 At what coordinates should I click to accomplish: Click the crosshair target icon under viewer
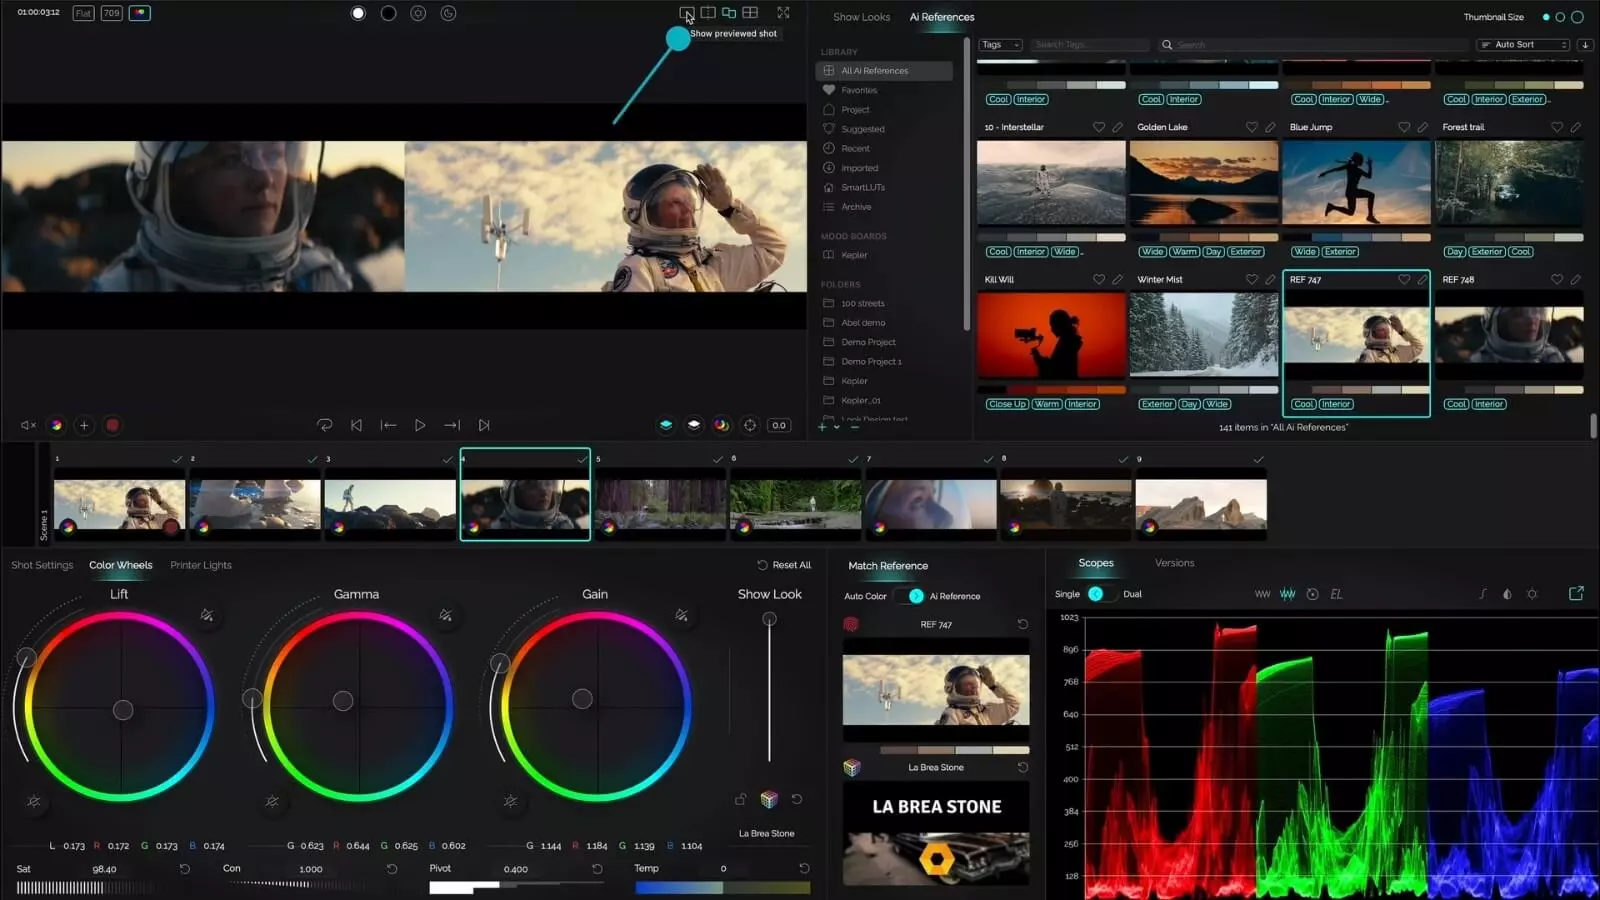750,425
